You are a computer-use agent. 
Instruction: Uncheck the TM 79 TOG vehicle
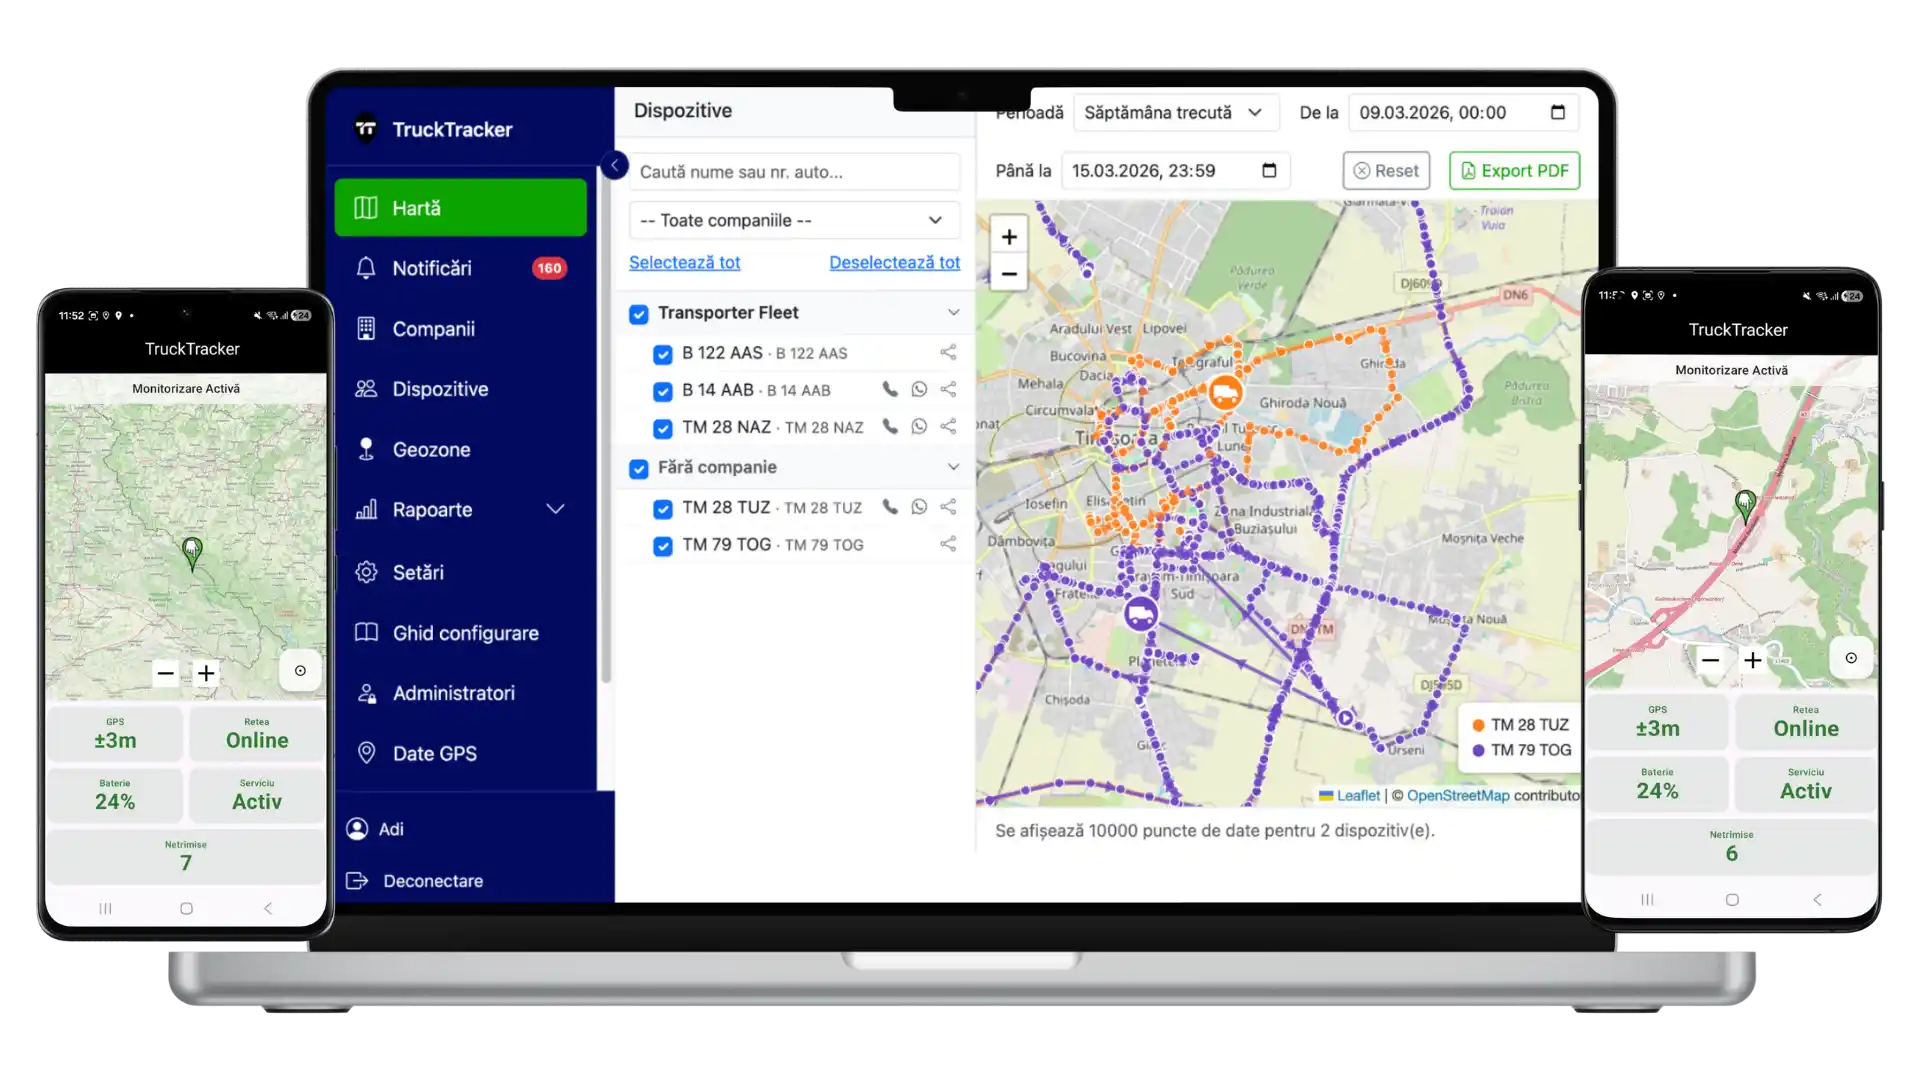click(662, 546)
